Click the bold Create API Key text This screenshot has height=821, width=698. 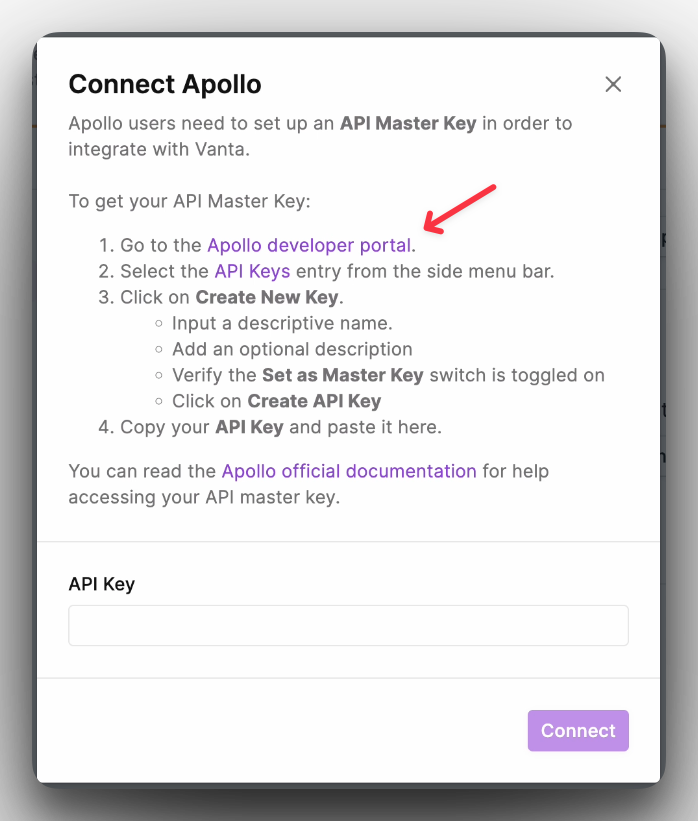pyautogui.click(x=314, y=401)
